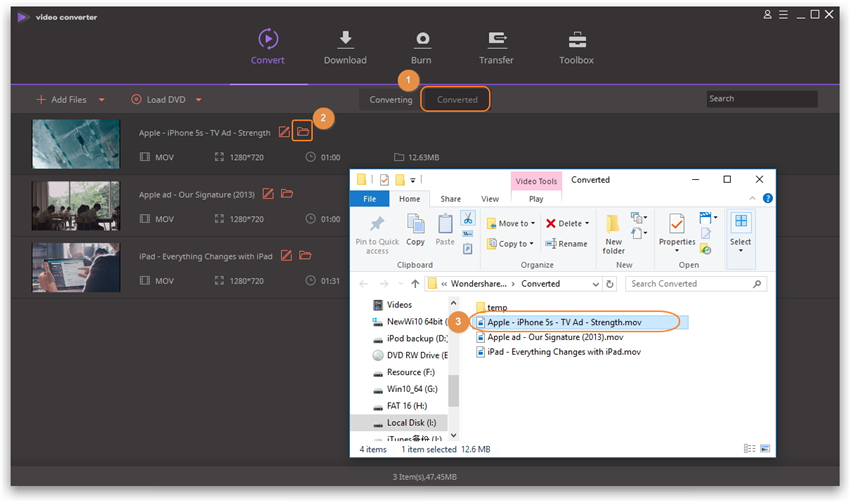Screen dimensions: 850x502
Task: Edit the Everything Changes with iPad name
Action: [286, 255]
